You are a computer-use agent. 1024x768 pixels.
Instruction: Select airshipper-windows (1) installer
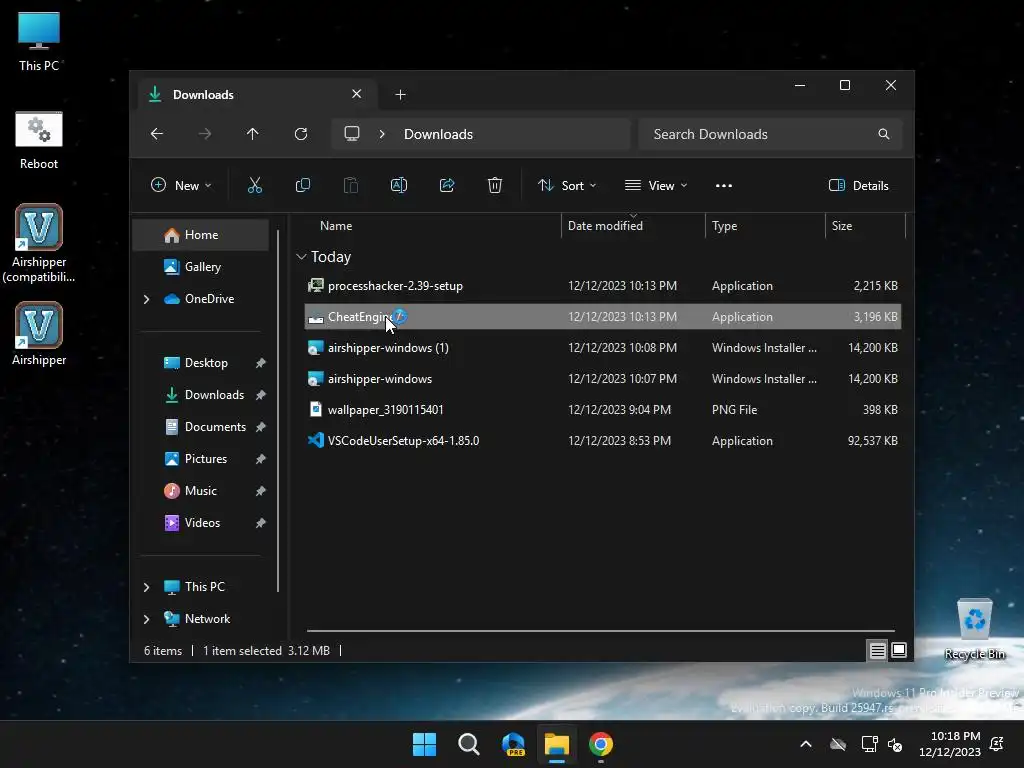[x=603, y=348]
